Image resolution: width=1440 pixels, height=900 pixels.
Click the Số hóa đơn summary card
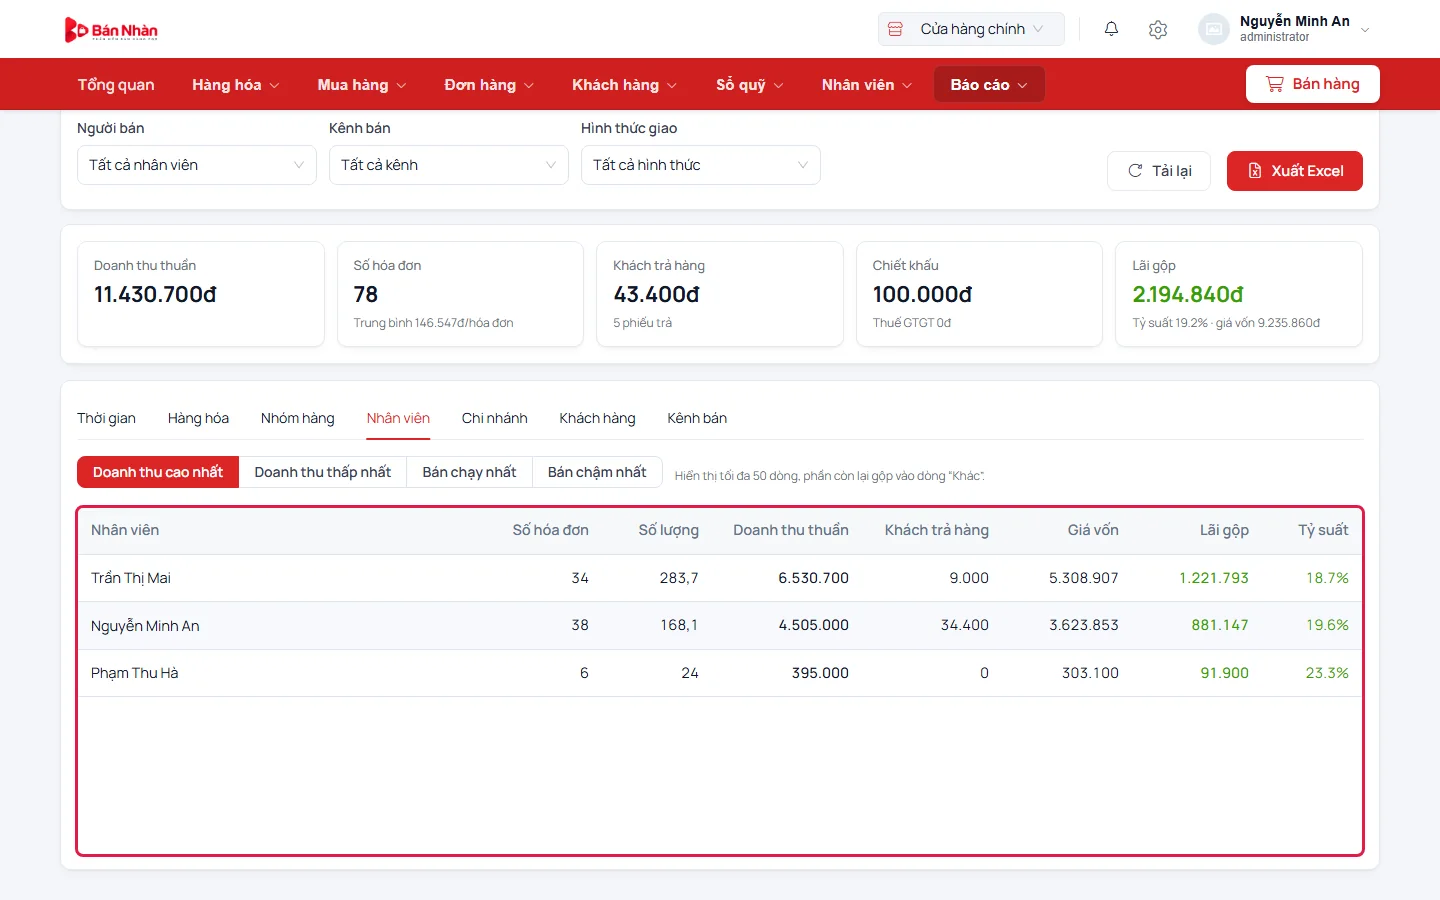coord(460,294)
